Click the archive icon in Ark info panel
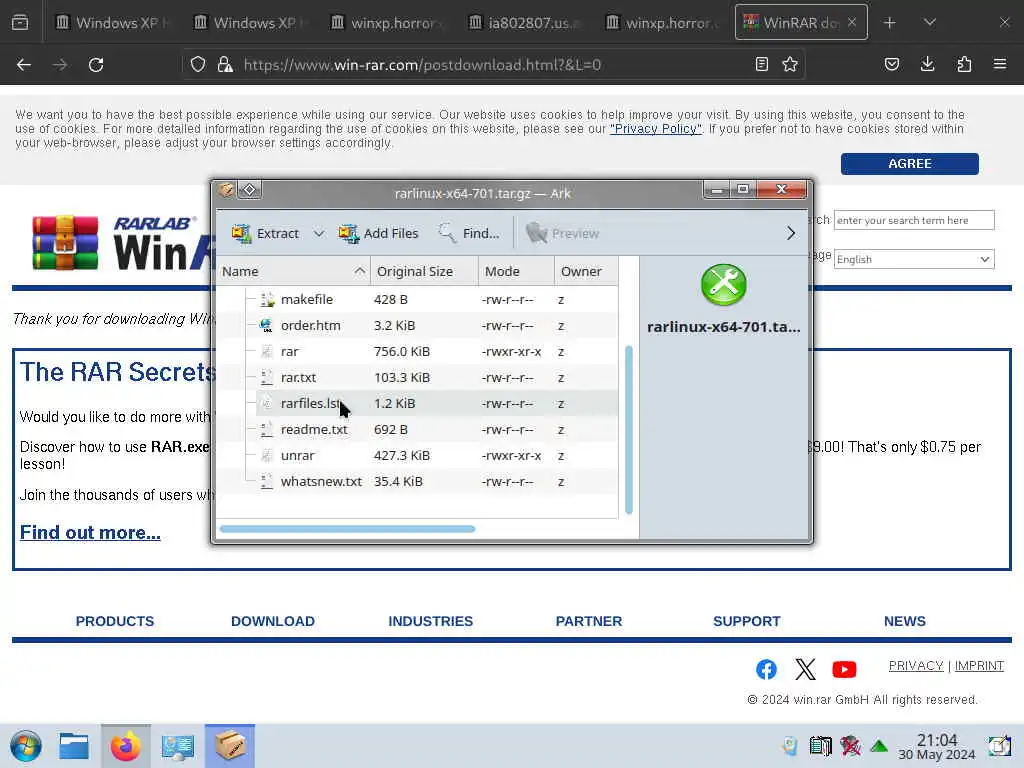This screenshot has width=1024, height=768. tap(724, 285)
